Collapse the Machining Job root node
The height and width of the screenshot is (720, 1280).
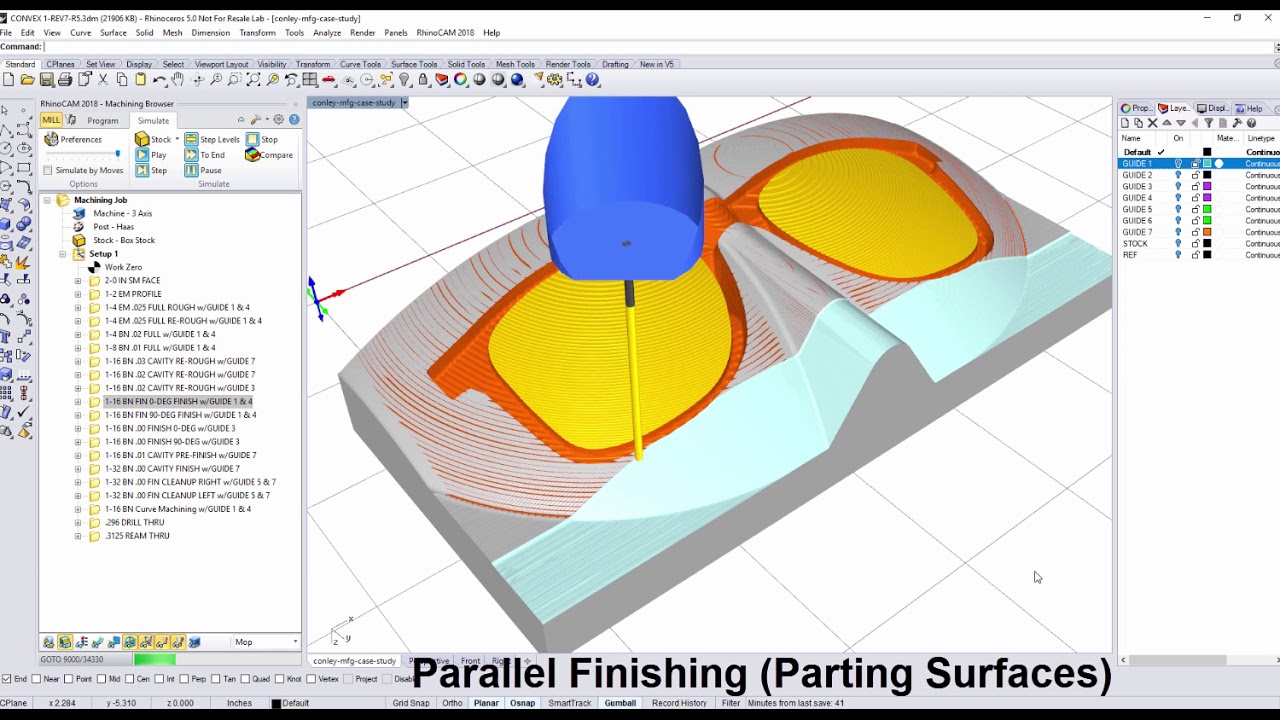[47, 200]
